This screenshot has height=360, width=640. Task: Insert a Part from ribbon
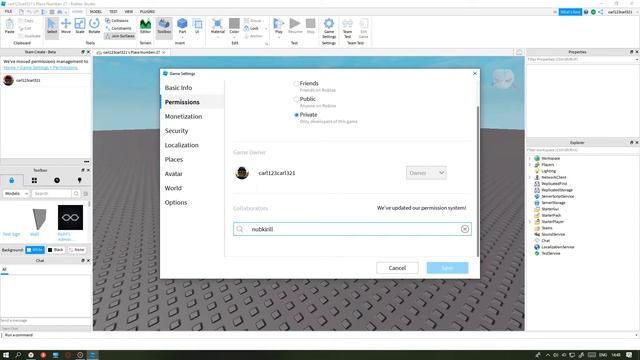(x=182, y=26)
